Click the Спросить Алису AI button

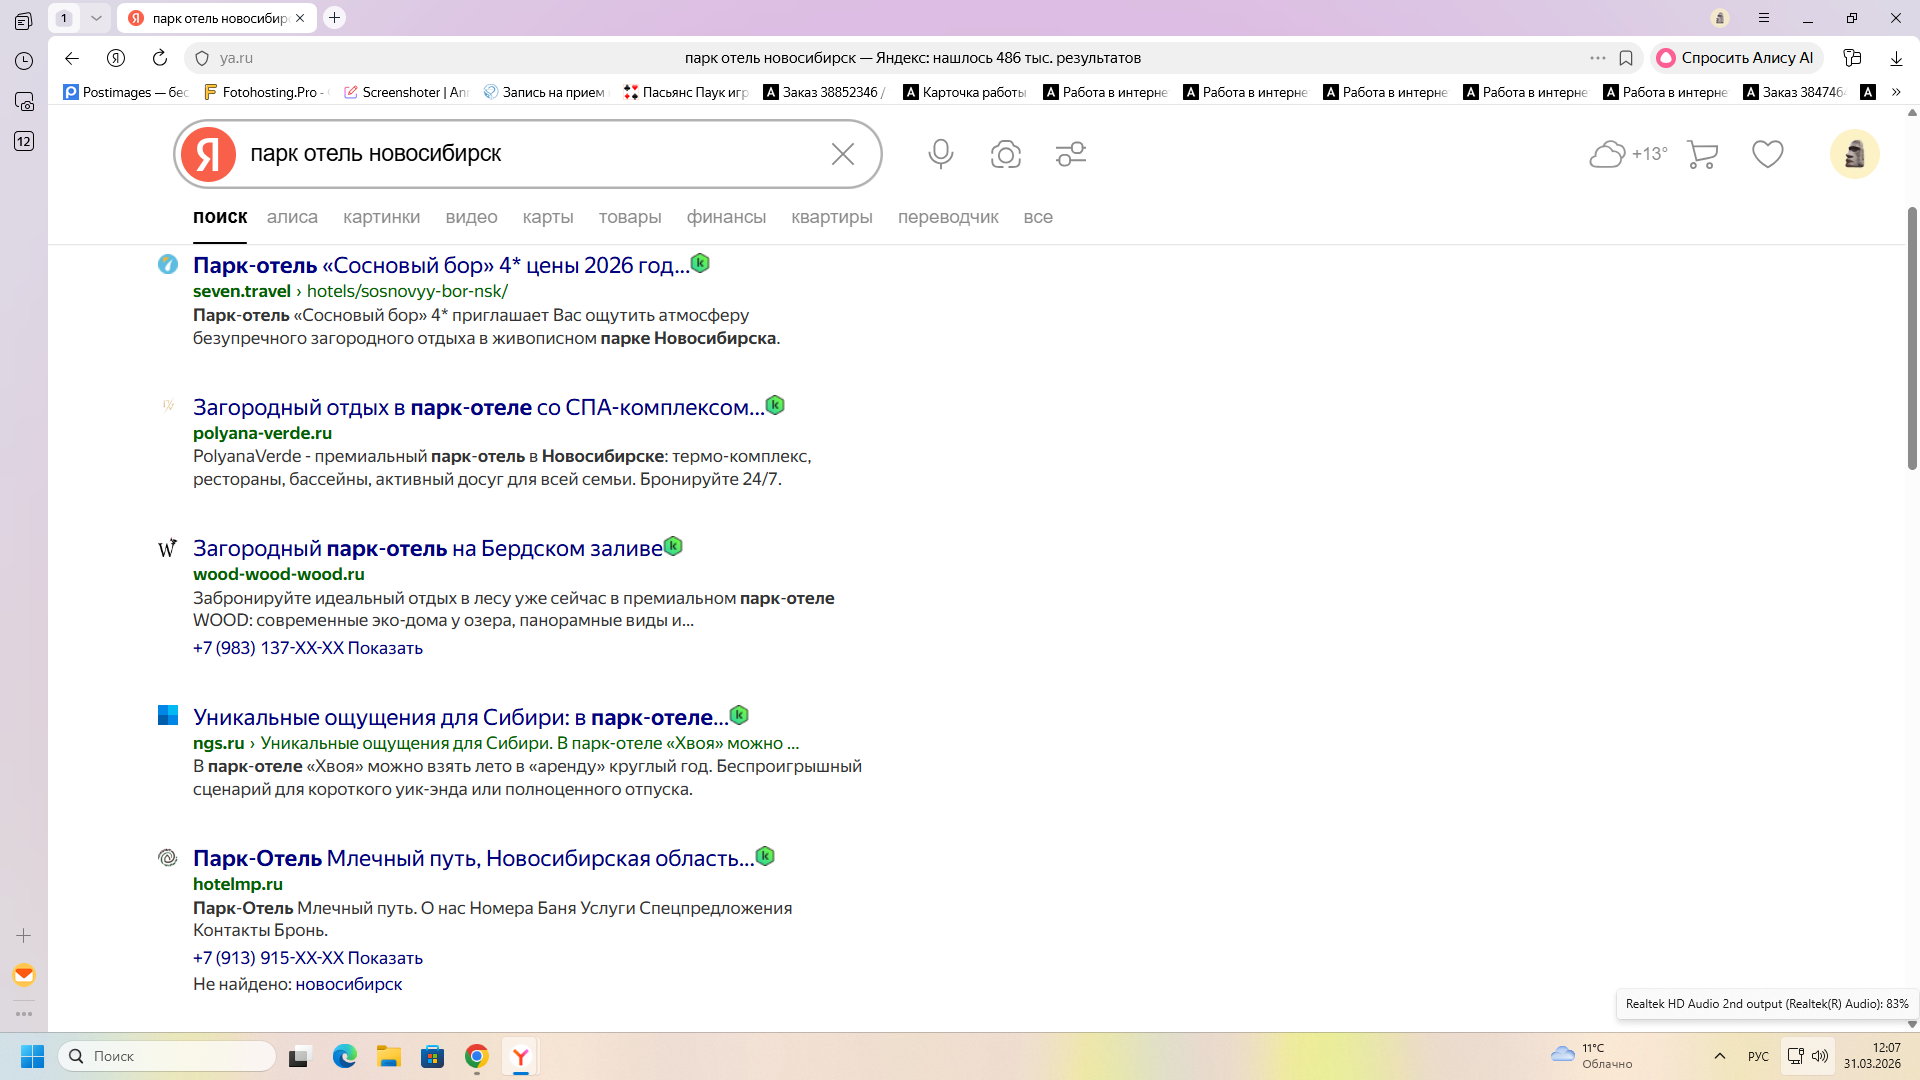tap(1736, 58)
